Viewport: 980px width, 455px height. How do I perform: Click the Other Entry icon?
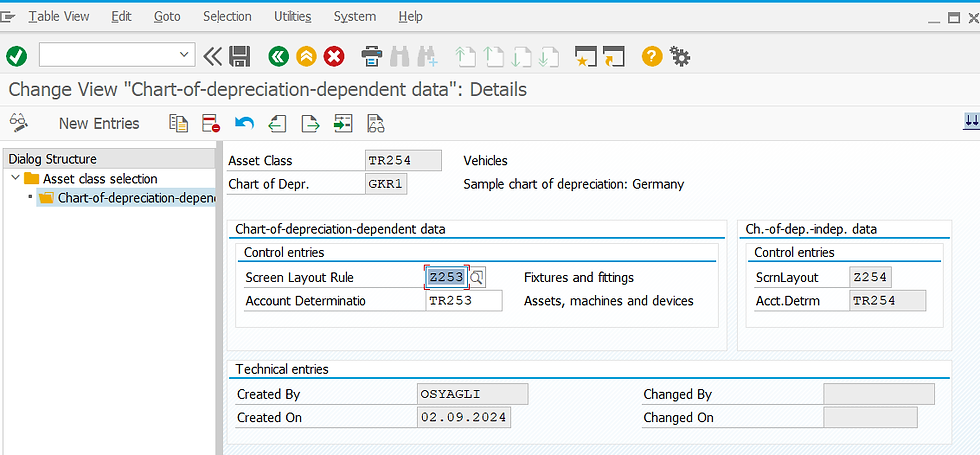pyautogui.click(x=342, y=123)
